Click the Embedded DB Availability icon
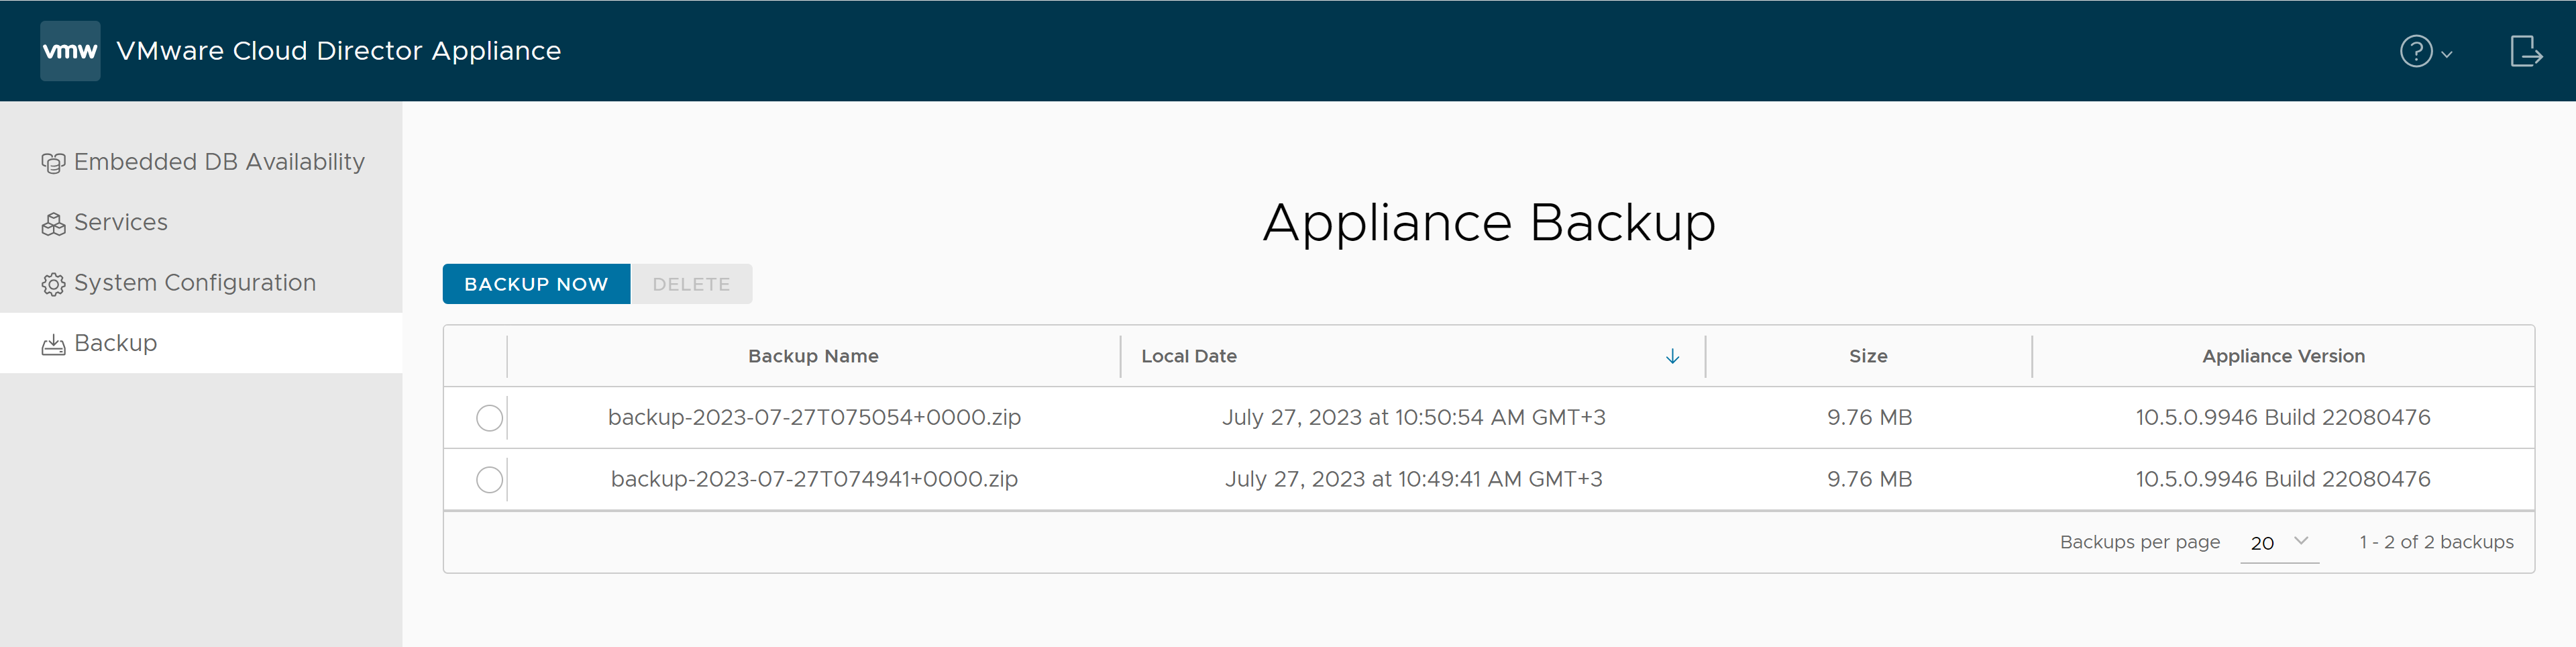Image resolution: width=2576 pixels, height=647 pixels. tap(53, 163)
